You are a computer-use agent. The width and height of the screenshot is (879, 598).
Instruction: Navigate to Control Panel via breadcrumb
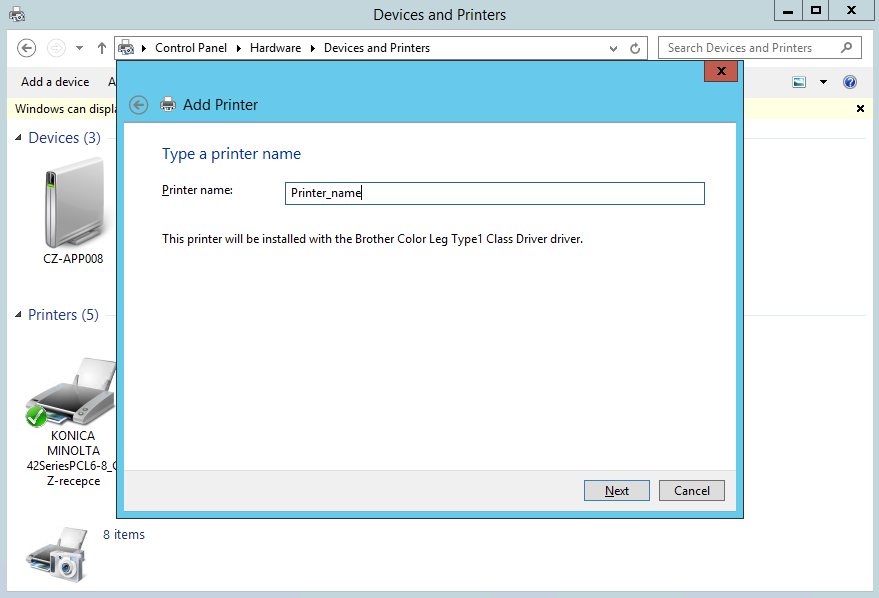191,47
